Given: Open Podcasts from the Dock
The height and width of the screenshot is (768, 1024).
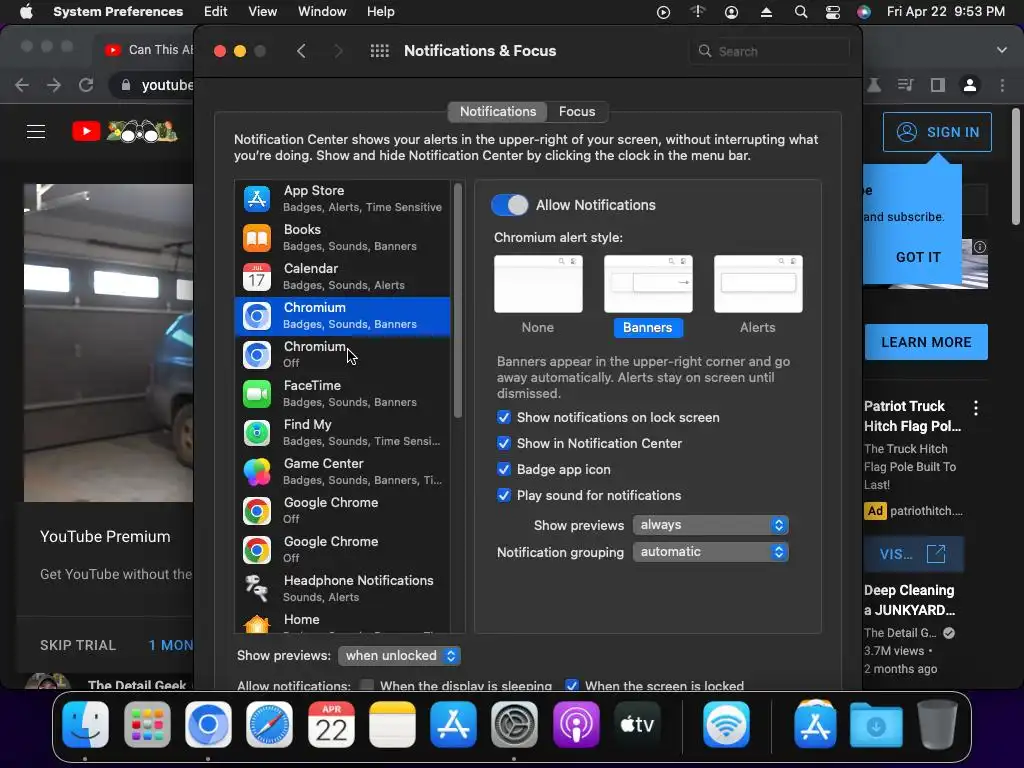Looking at the screenshot, I should click(x=576, y=724).
